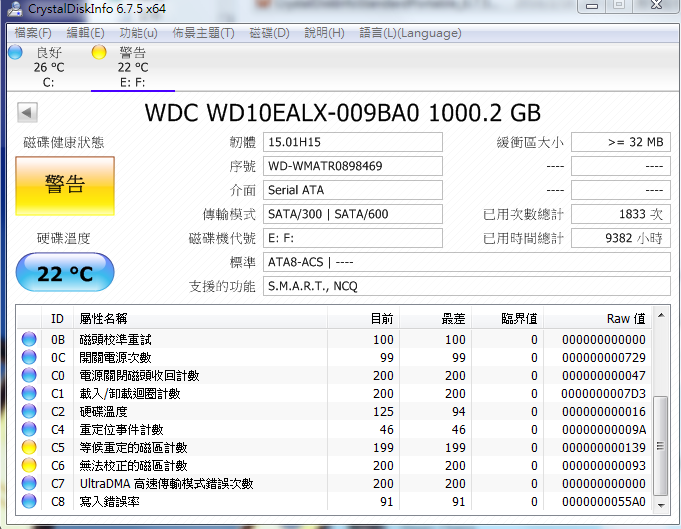Click status dot for attribute 0B
The height and width of the screenshot is (529, 681).
tap(29, 339)
